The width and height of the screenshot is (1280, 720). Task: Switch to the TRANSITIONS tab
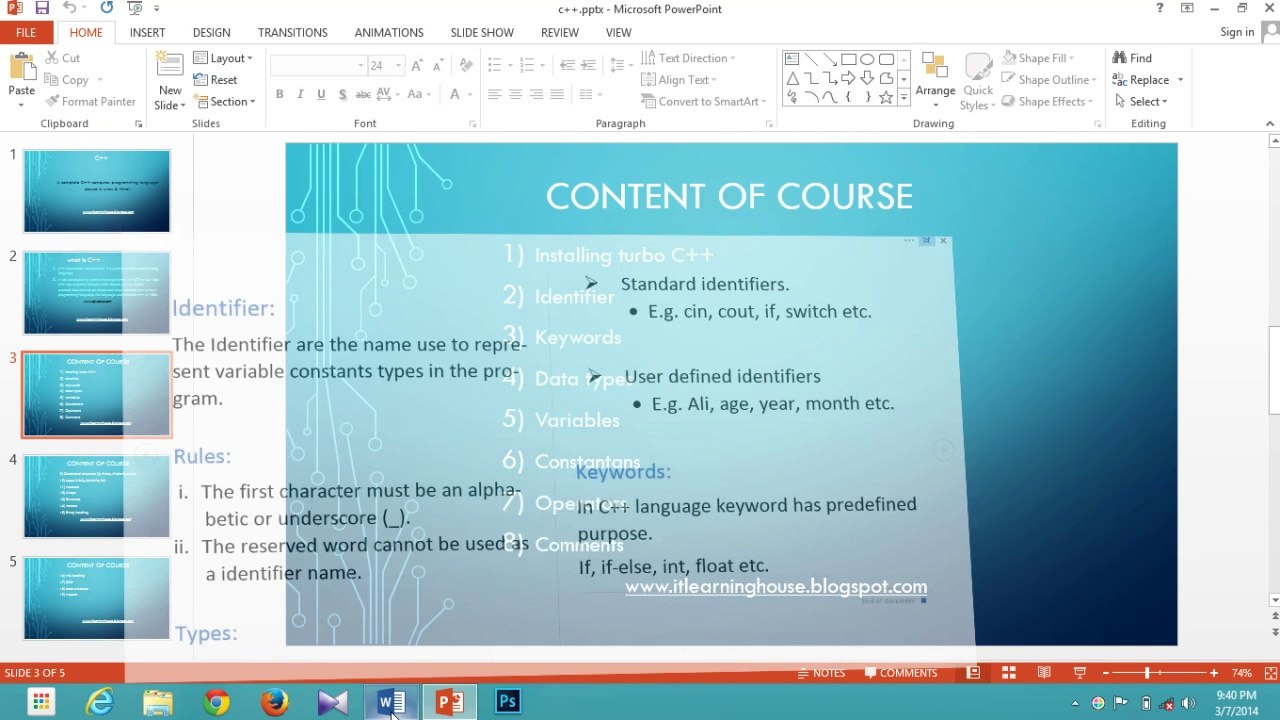[x=292, y=32]
